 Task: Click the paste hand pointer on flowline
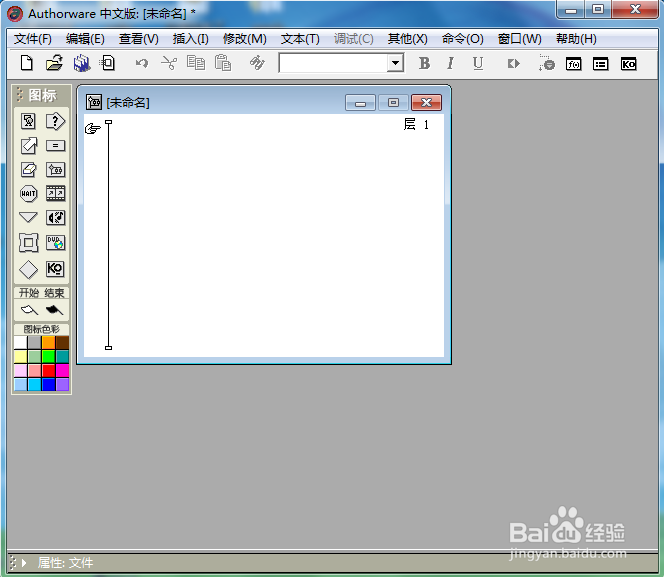pos(93,128)
